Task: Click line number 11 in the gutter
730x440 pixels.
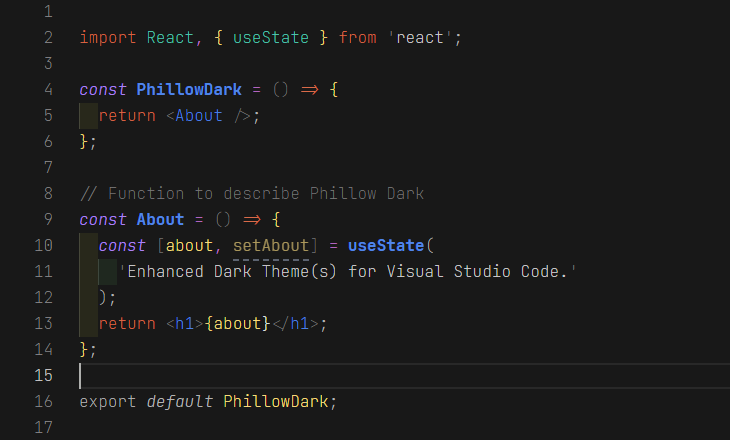Action: (43, 271)
